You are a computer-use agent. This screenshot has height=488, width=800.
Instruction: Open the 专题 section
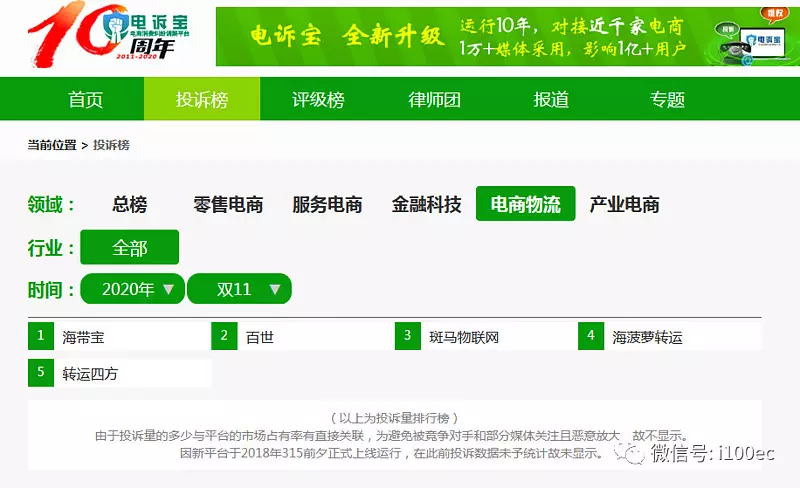coord(667,99)
